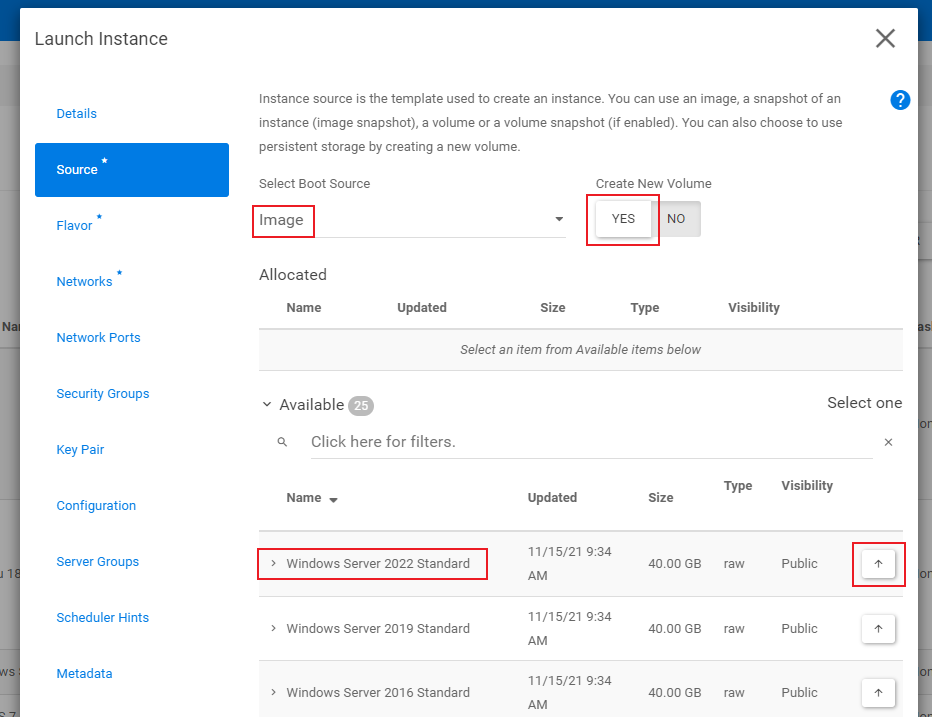Select the Source step
The height and width of the screenshot is (717, 932).
pyautogui.click(x=132, y=169)
